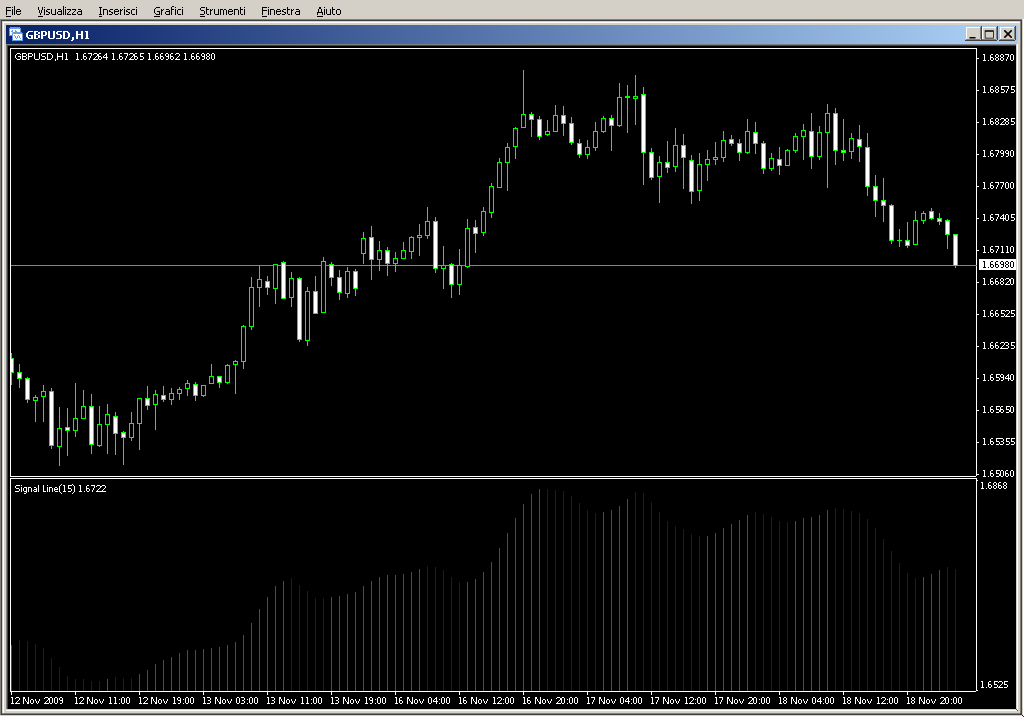Maximize the GBPUSD,H1 chart window

point(989,34)
